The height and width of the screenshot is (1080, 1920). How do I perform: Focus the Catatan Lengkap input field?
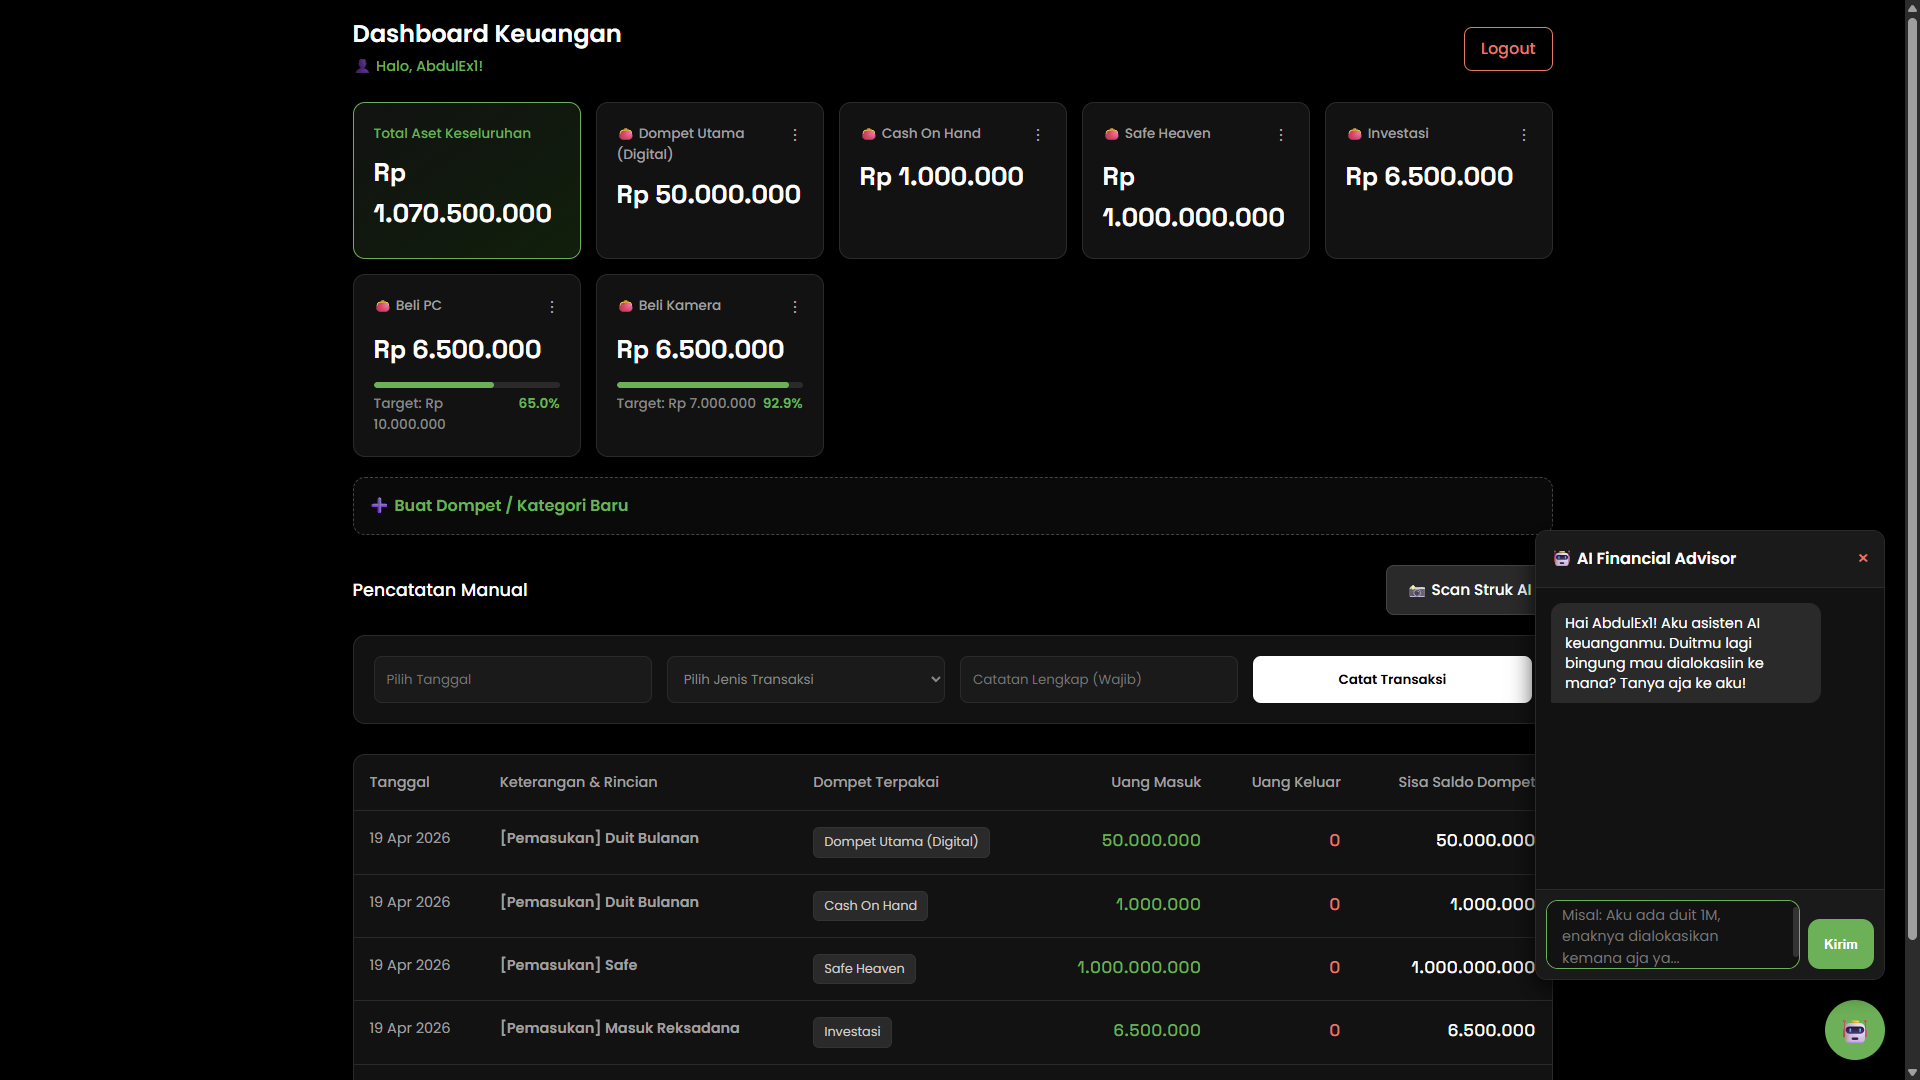(1098, 680)
